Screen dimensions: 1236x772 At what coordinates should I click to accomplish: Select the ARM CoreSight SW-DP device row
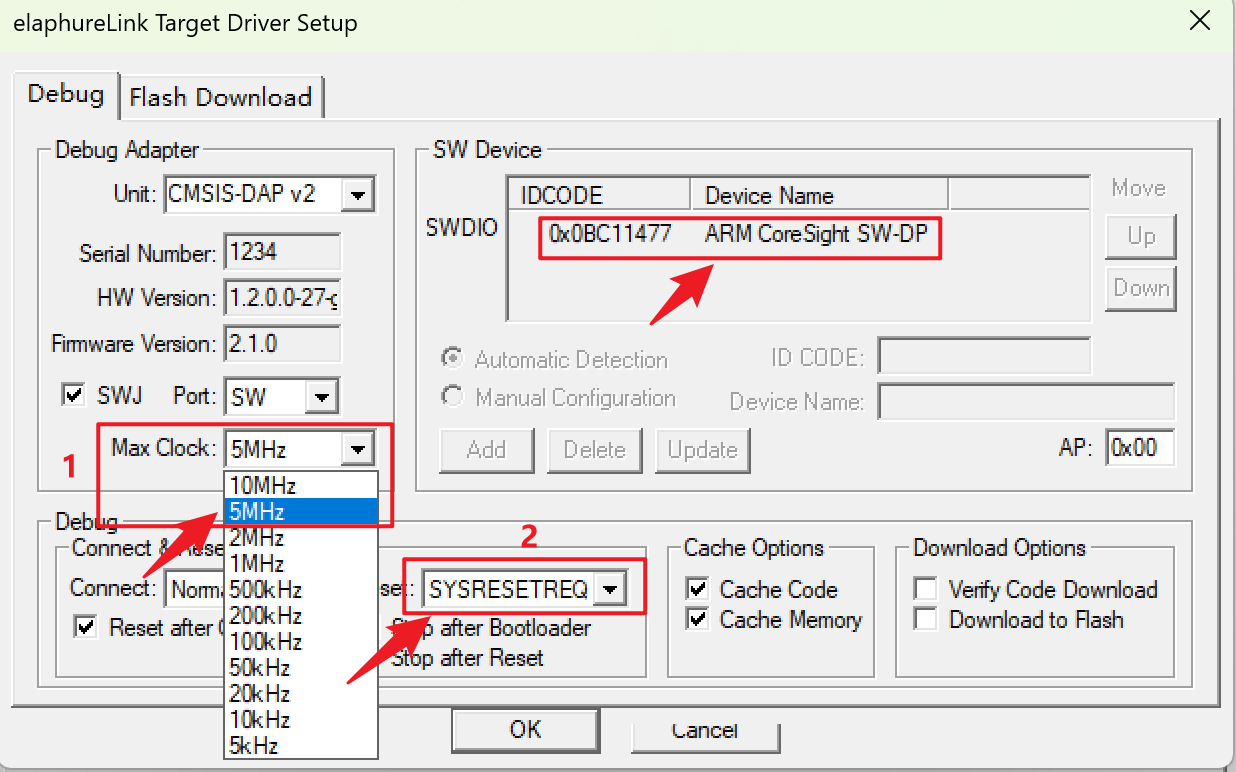click(740, 235)
